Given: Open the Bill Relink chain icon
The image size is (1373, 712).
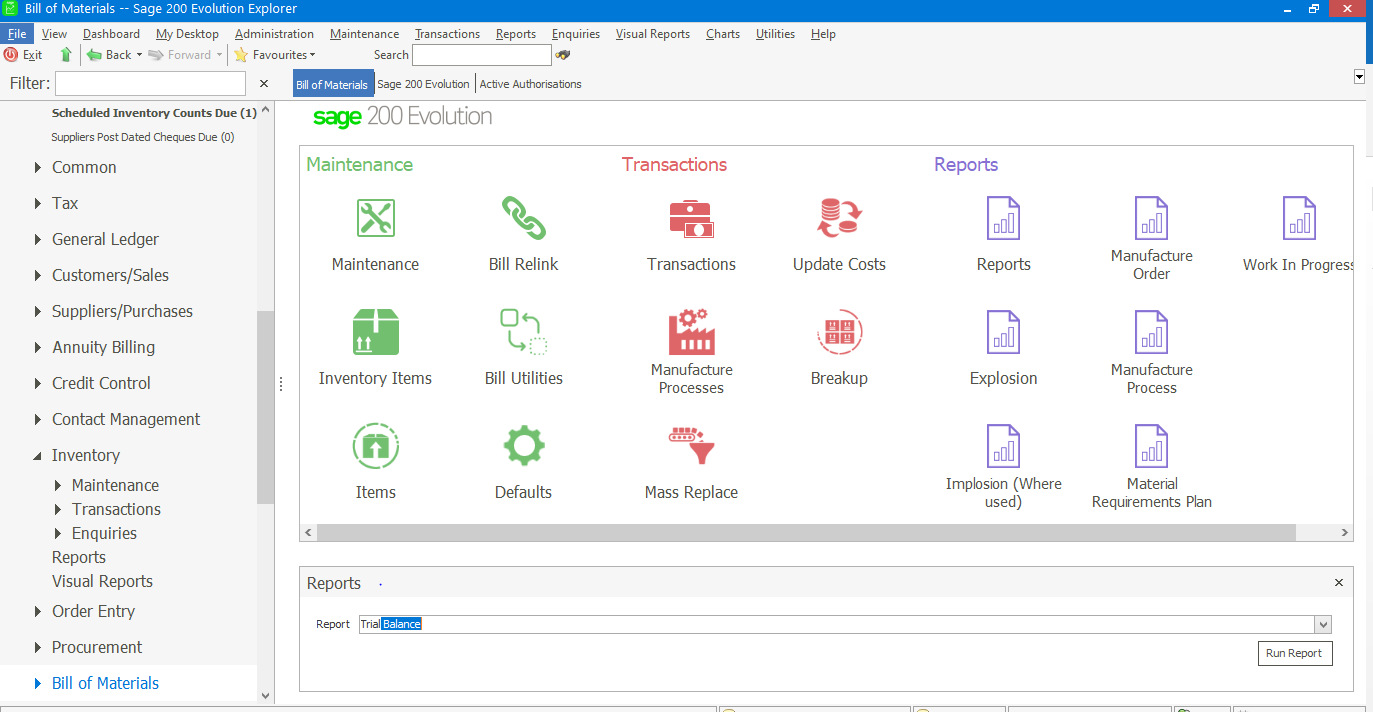Looking at the screenshot, I should point(523,218).
